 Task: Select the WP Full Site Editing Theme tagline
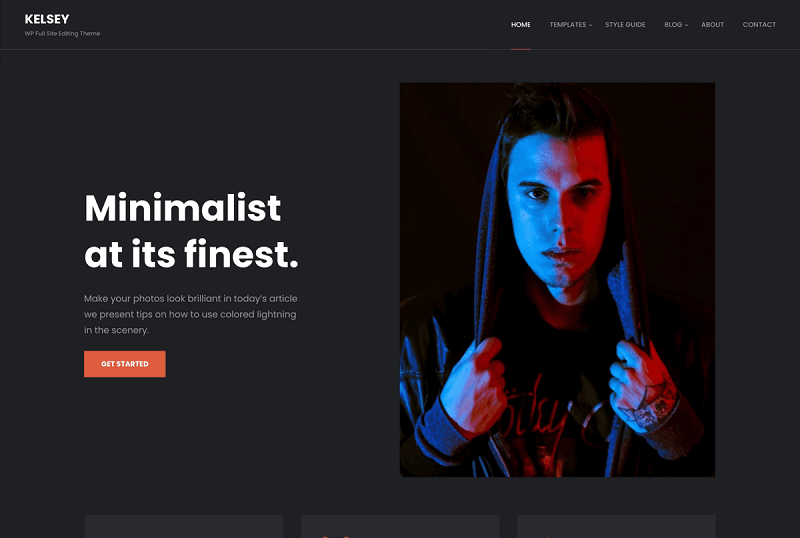(x=62, y=34)
